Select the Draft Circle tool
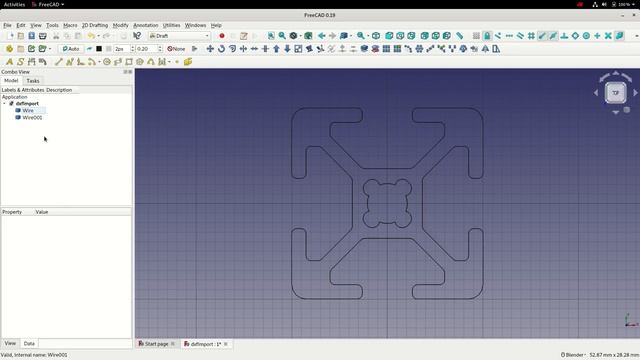640x360 pixels. (107, 62)
